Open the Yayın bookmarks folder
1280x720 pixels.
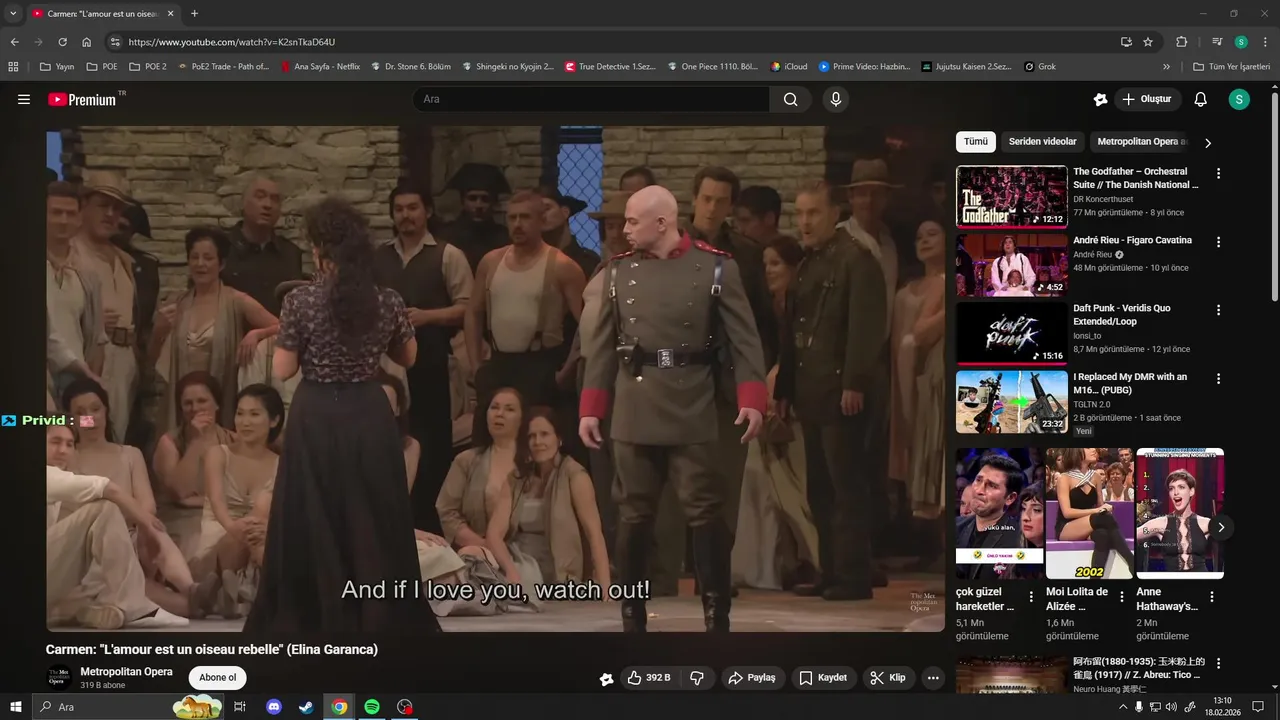[57, 67]
